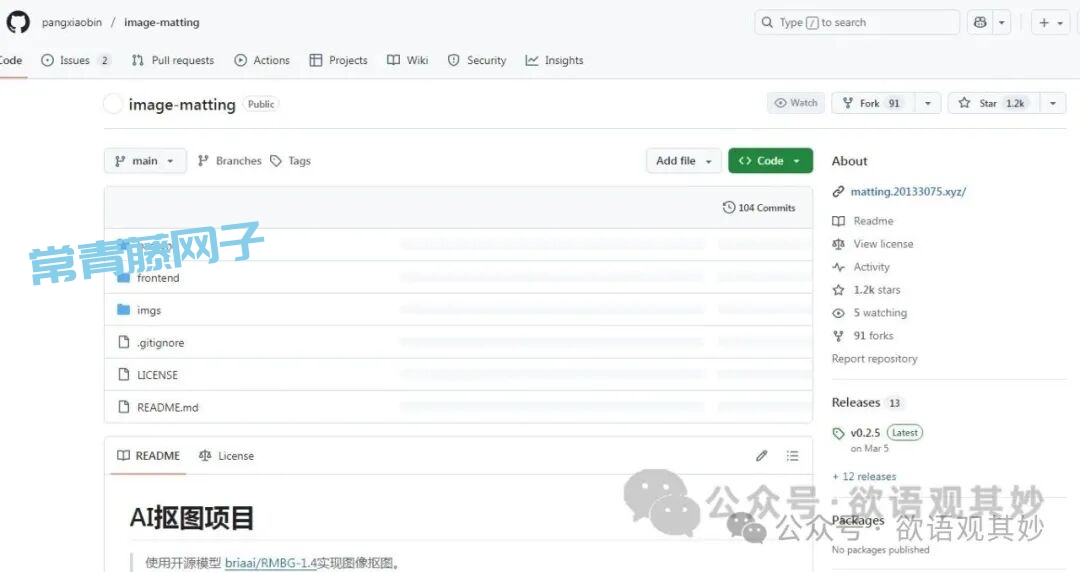The image size is (1080, 572).
Task: Click Report repository
Action: click(875, 358)
